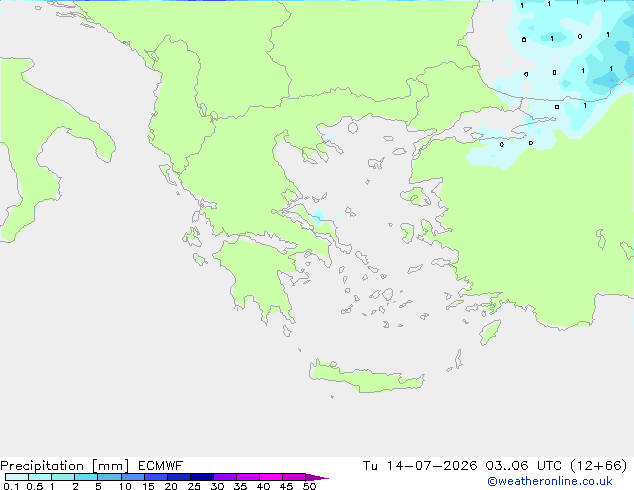
Task: Pick the 5–10 mm light blue swatch
Action: (x=109, y=477)
